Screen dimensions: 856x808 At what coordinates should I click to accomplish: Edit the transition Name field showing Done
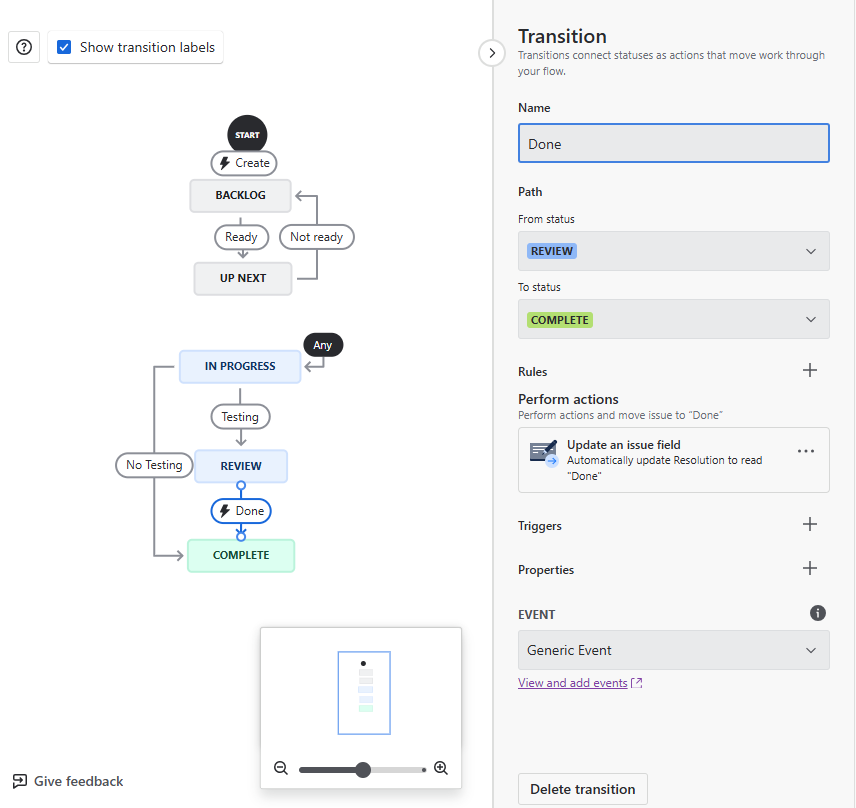673,143
